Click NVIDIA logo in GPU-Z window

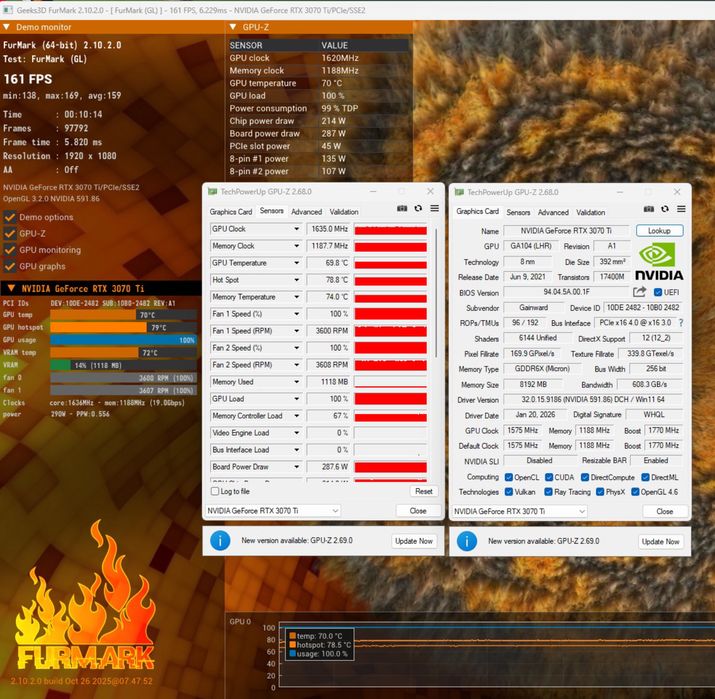(x=659, y=261)
